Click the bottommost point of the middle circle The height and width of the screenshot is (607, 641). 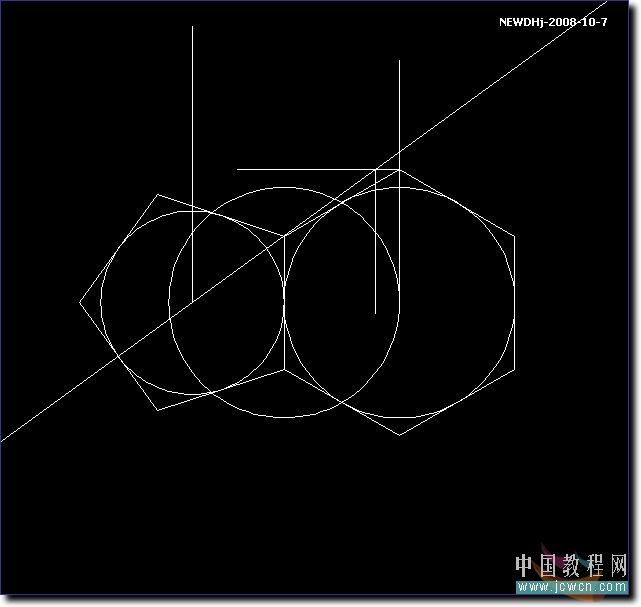pos(284,418)
